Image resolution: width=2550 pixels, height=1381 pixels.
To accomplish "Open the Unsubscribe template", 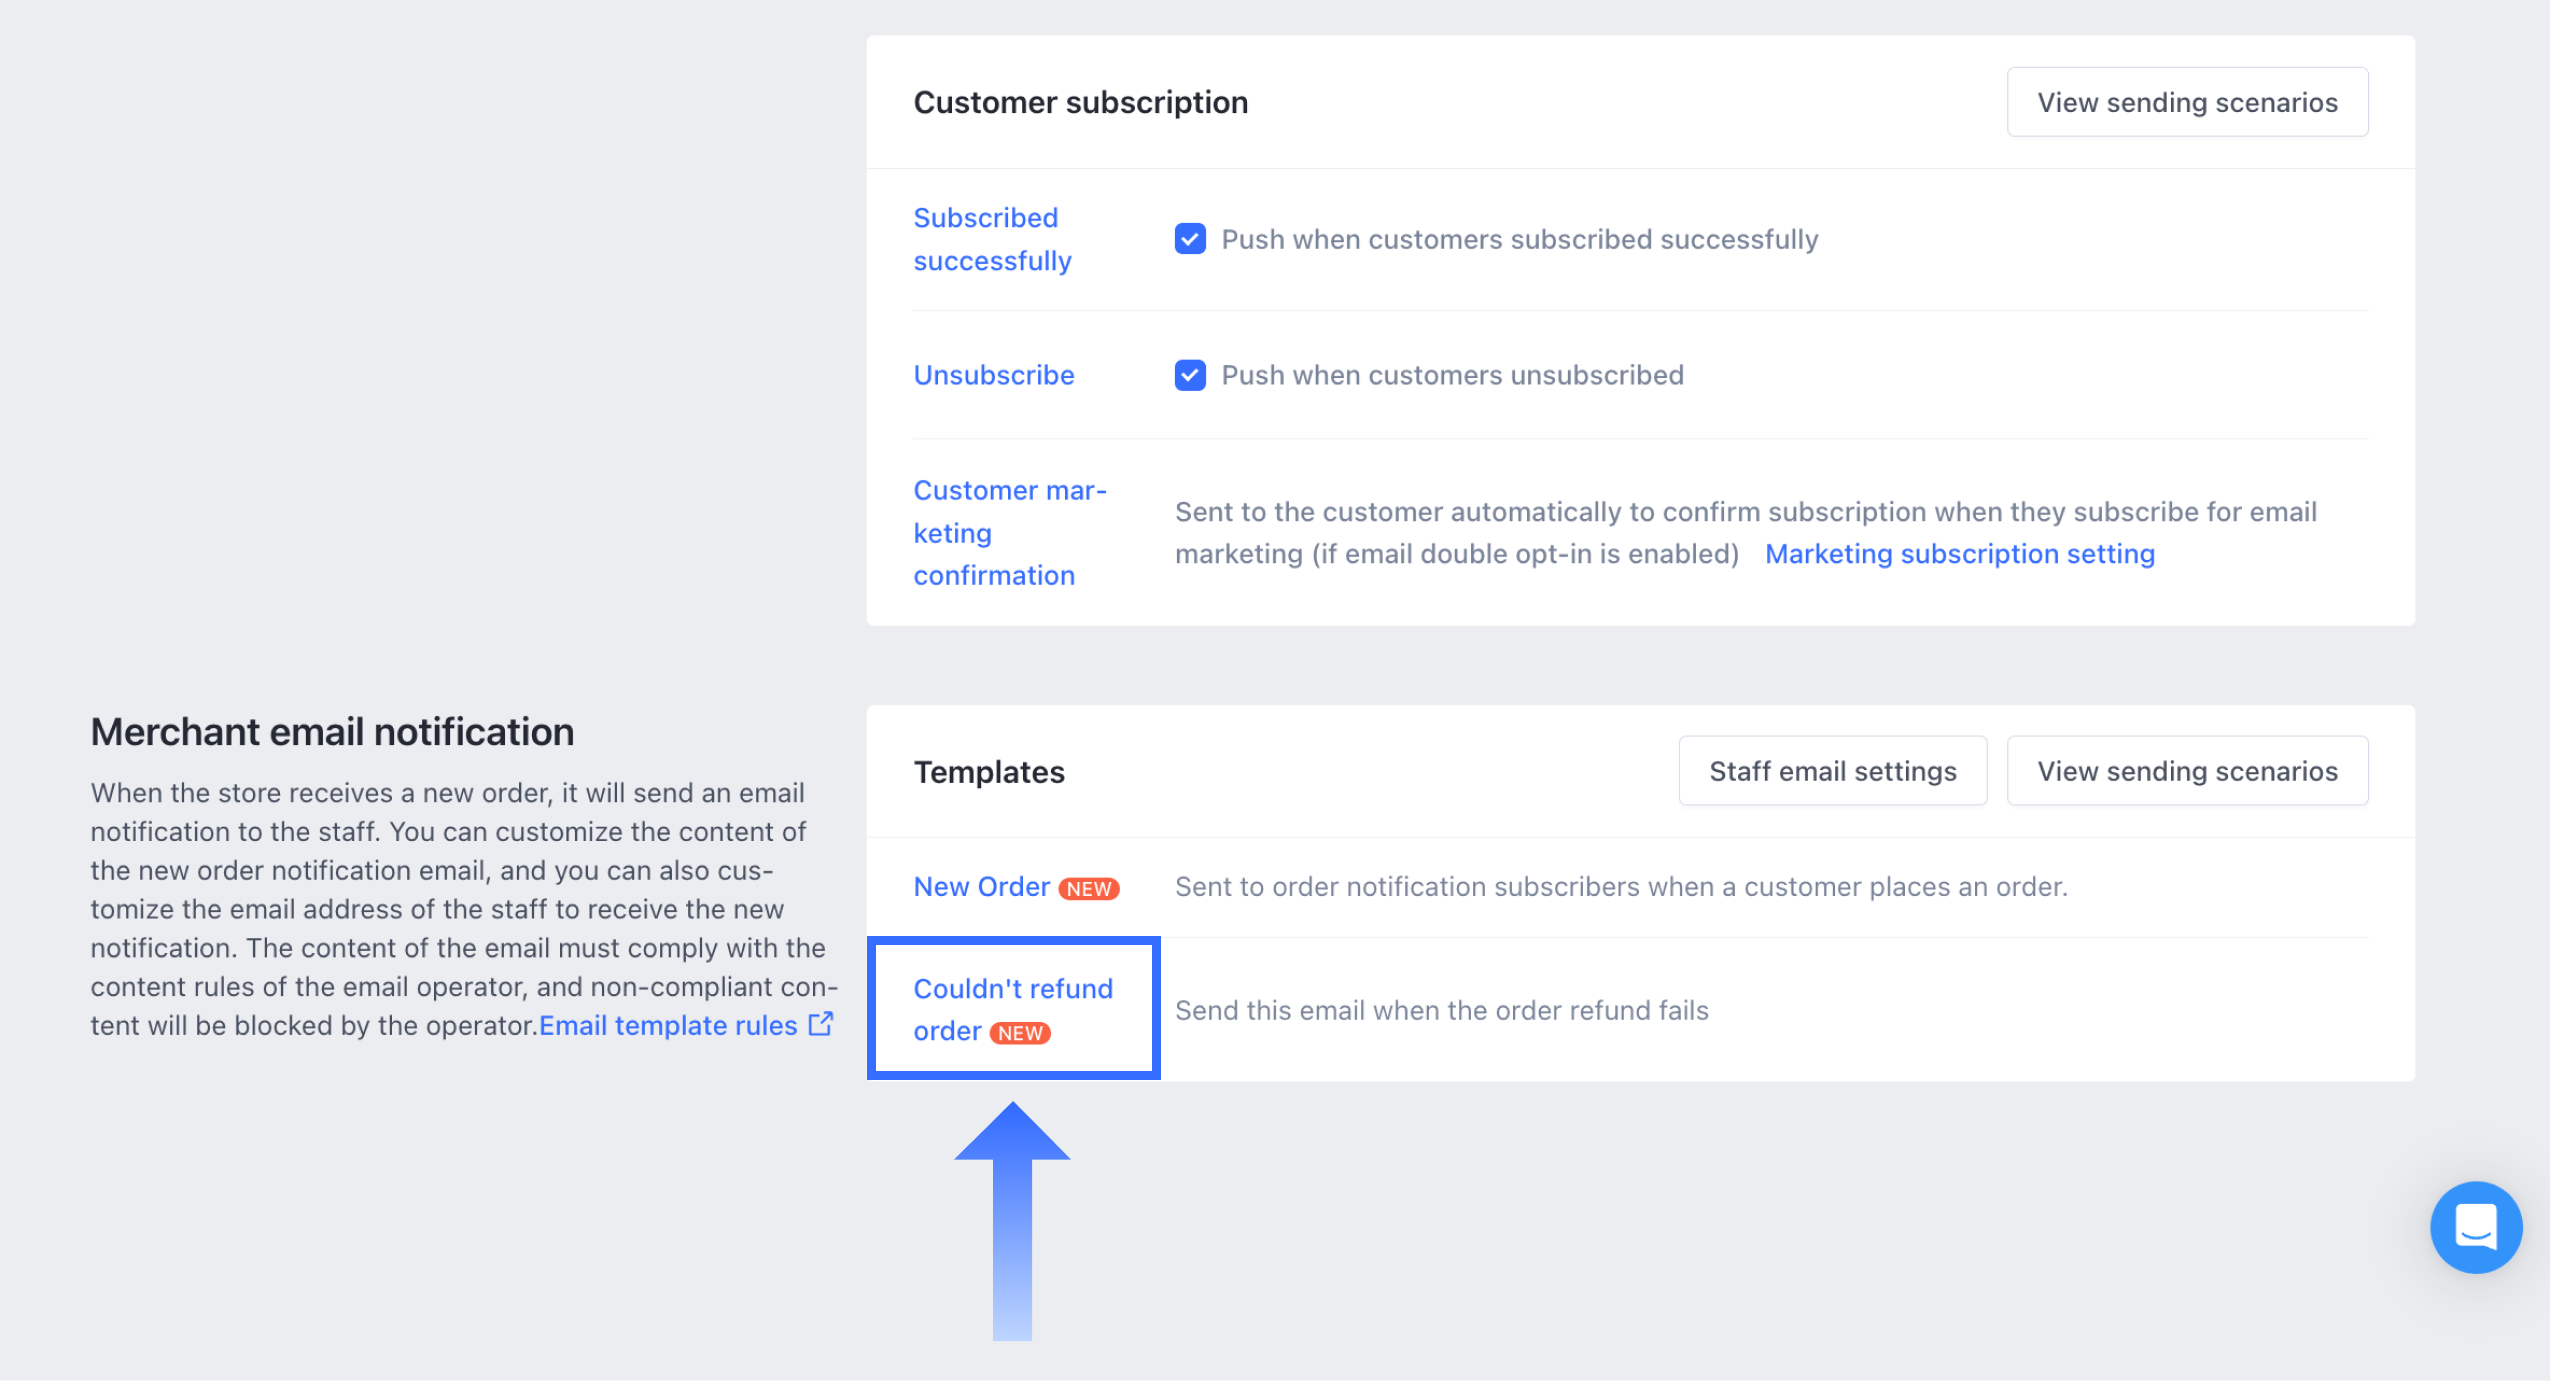I will point(994,375).
